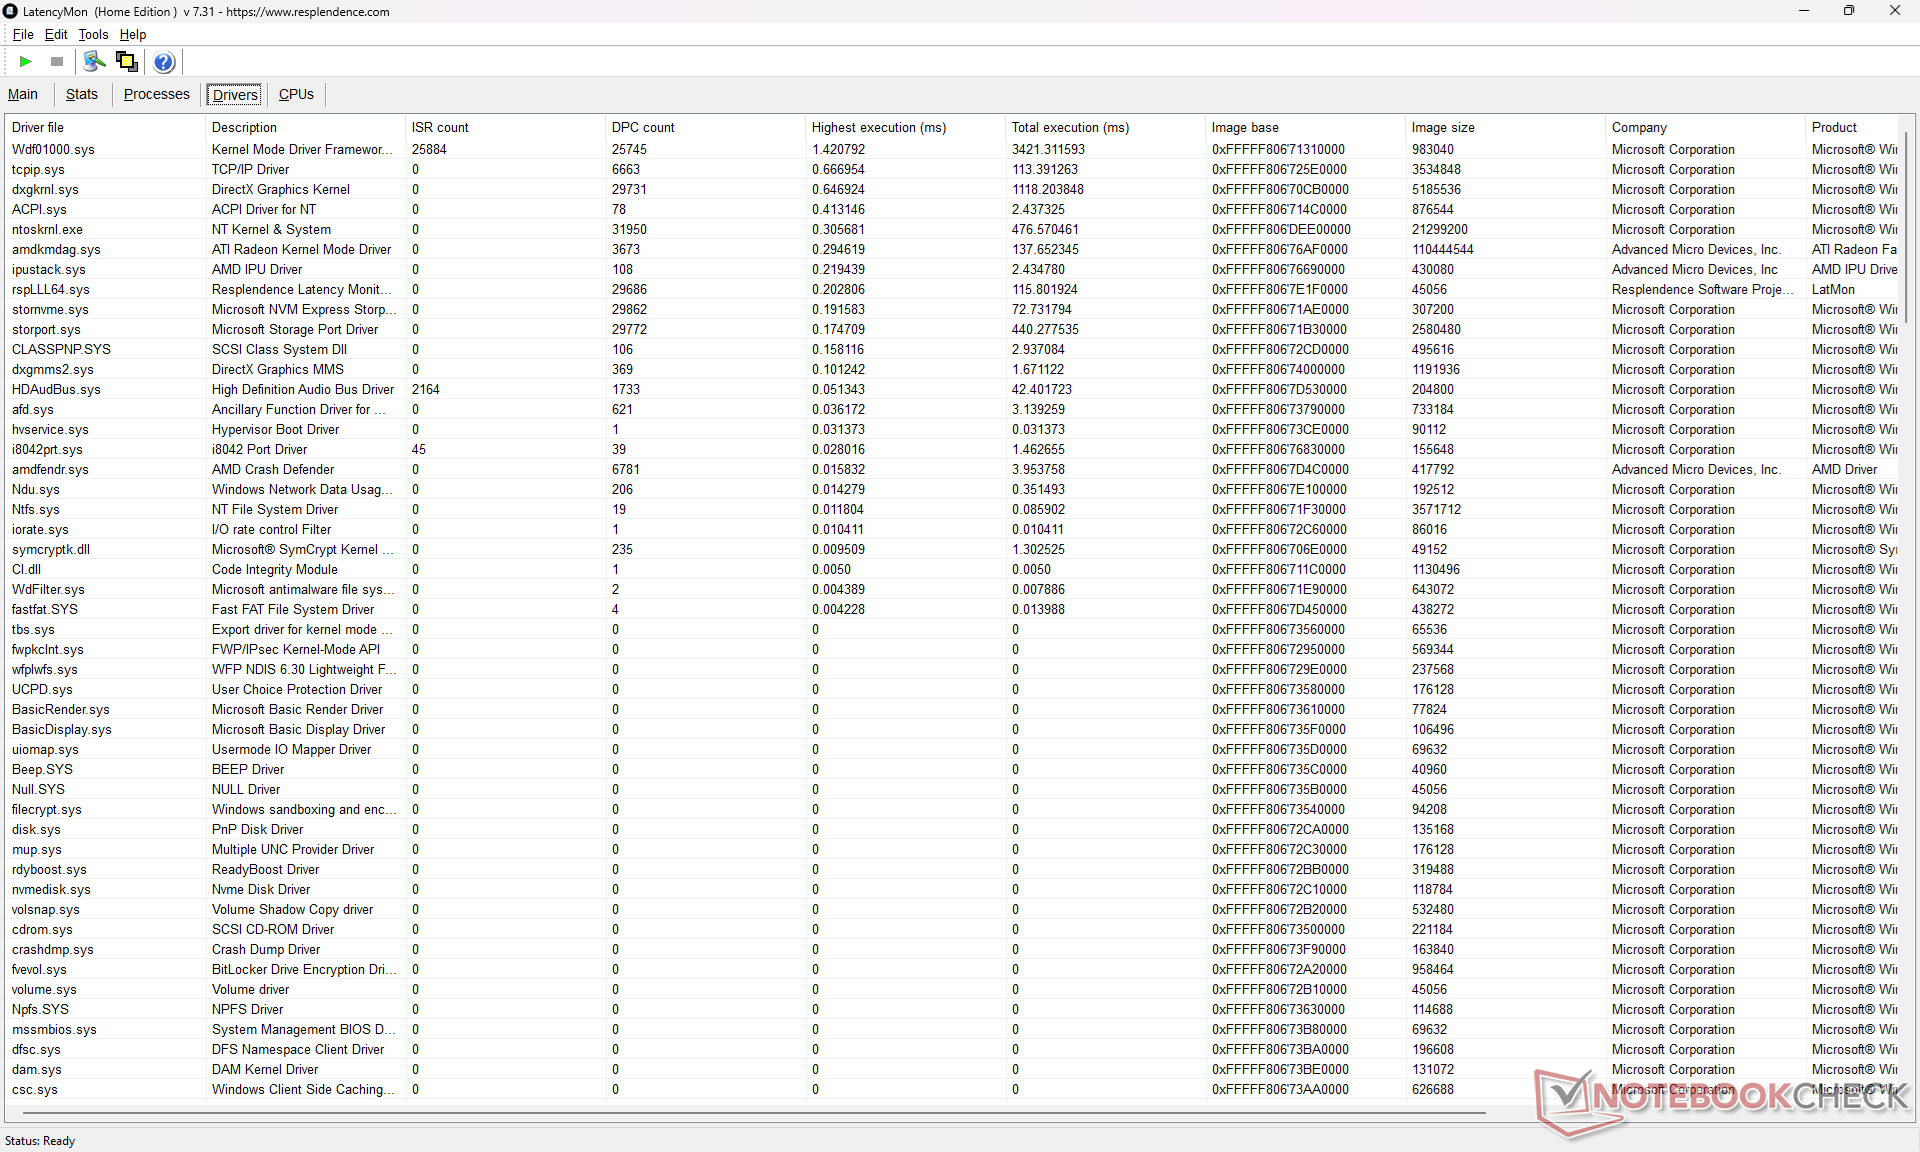
Task: Click the overlapping yellow windows icon
Action: tap(127, 62)
